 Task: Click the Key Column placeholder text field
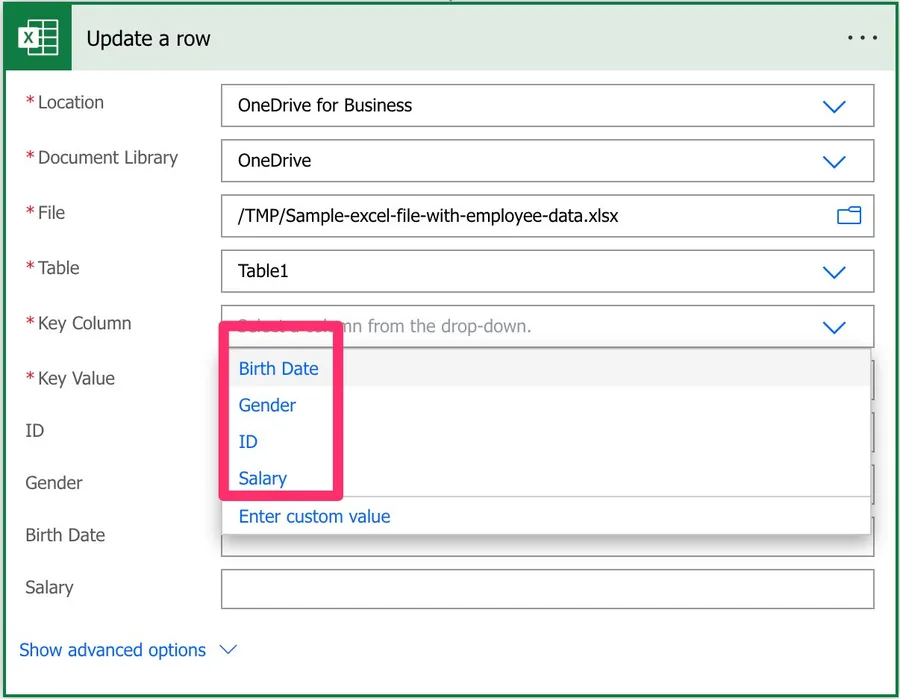[510, 327]
